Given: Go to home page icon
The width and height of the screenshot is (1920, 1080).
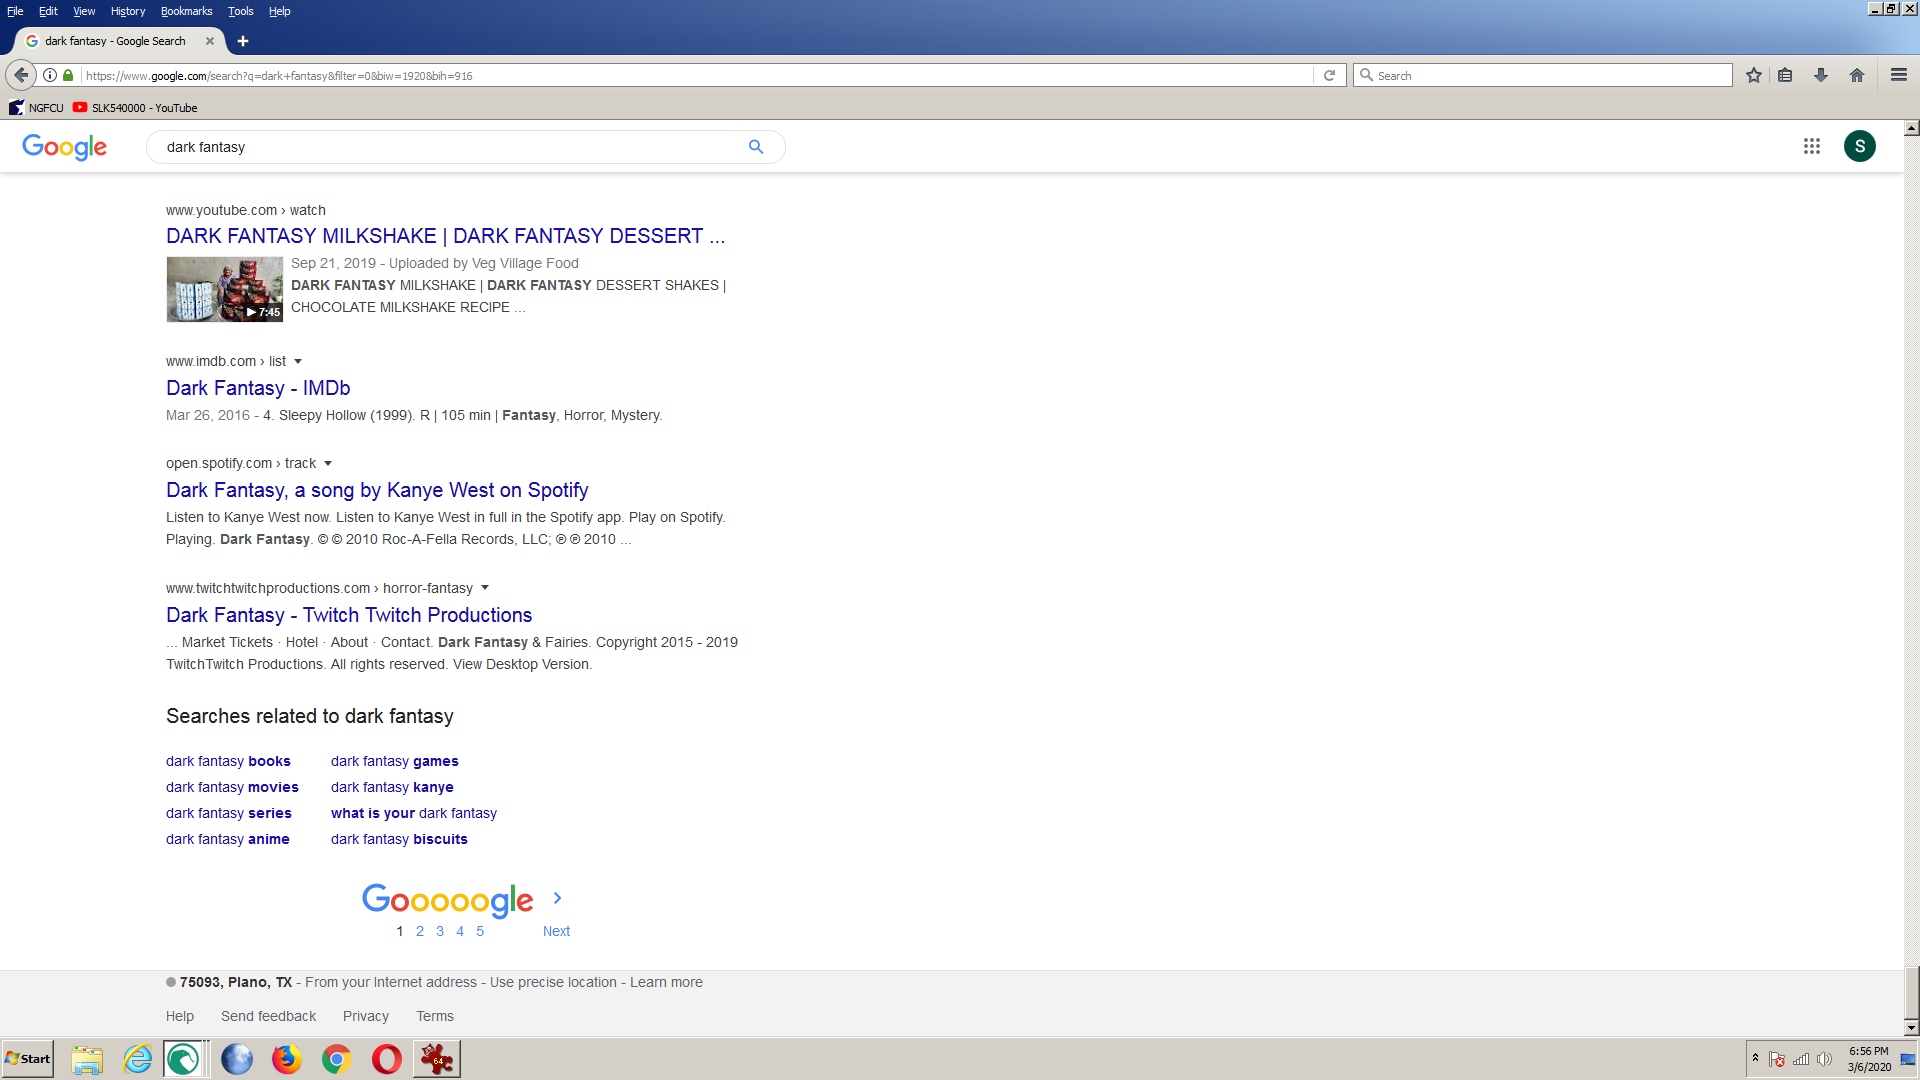Looking at the screenshot, I should [x=1857, y=75].
